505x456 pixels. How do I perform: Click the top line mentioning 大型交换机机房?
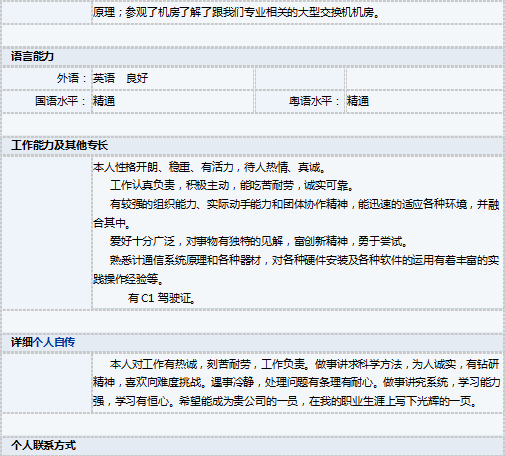(x=236, y=12)
